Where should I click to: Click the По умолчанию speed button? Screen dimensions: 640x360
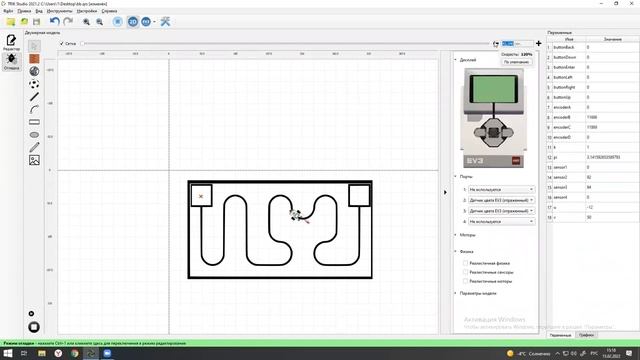tap(516, 62)
